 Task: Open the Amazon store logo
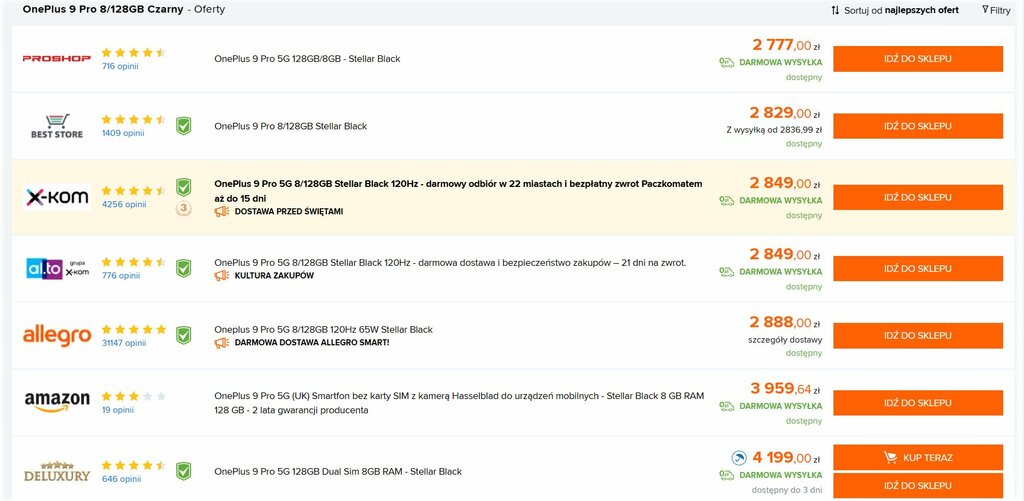(57, 402)
